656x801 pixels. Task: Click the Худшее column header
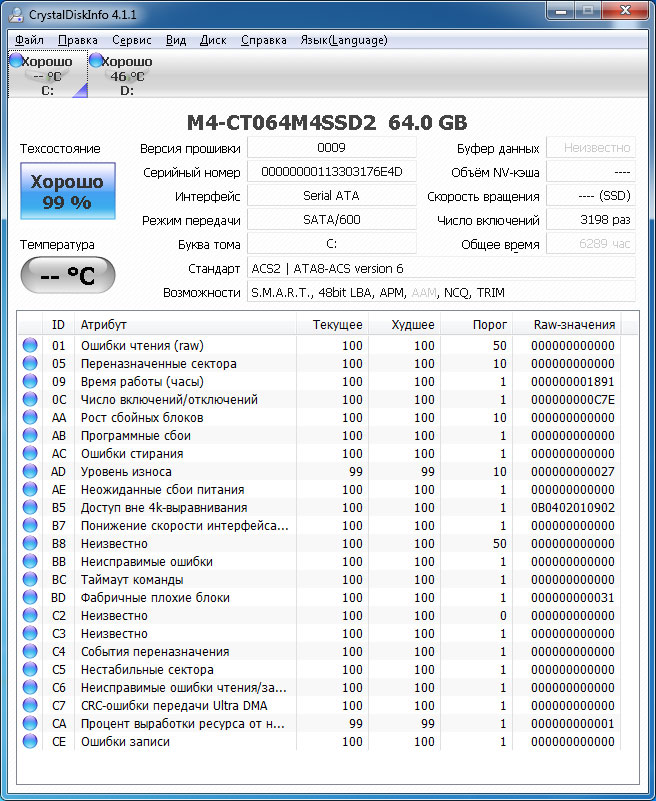pyautogui.click(x=404, y=324)
